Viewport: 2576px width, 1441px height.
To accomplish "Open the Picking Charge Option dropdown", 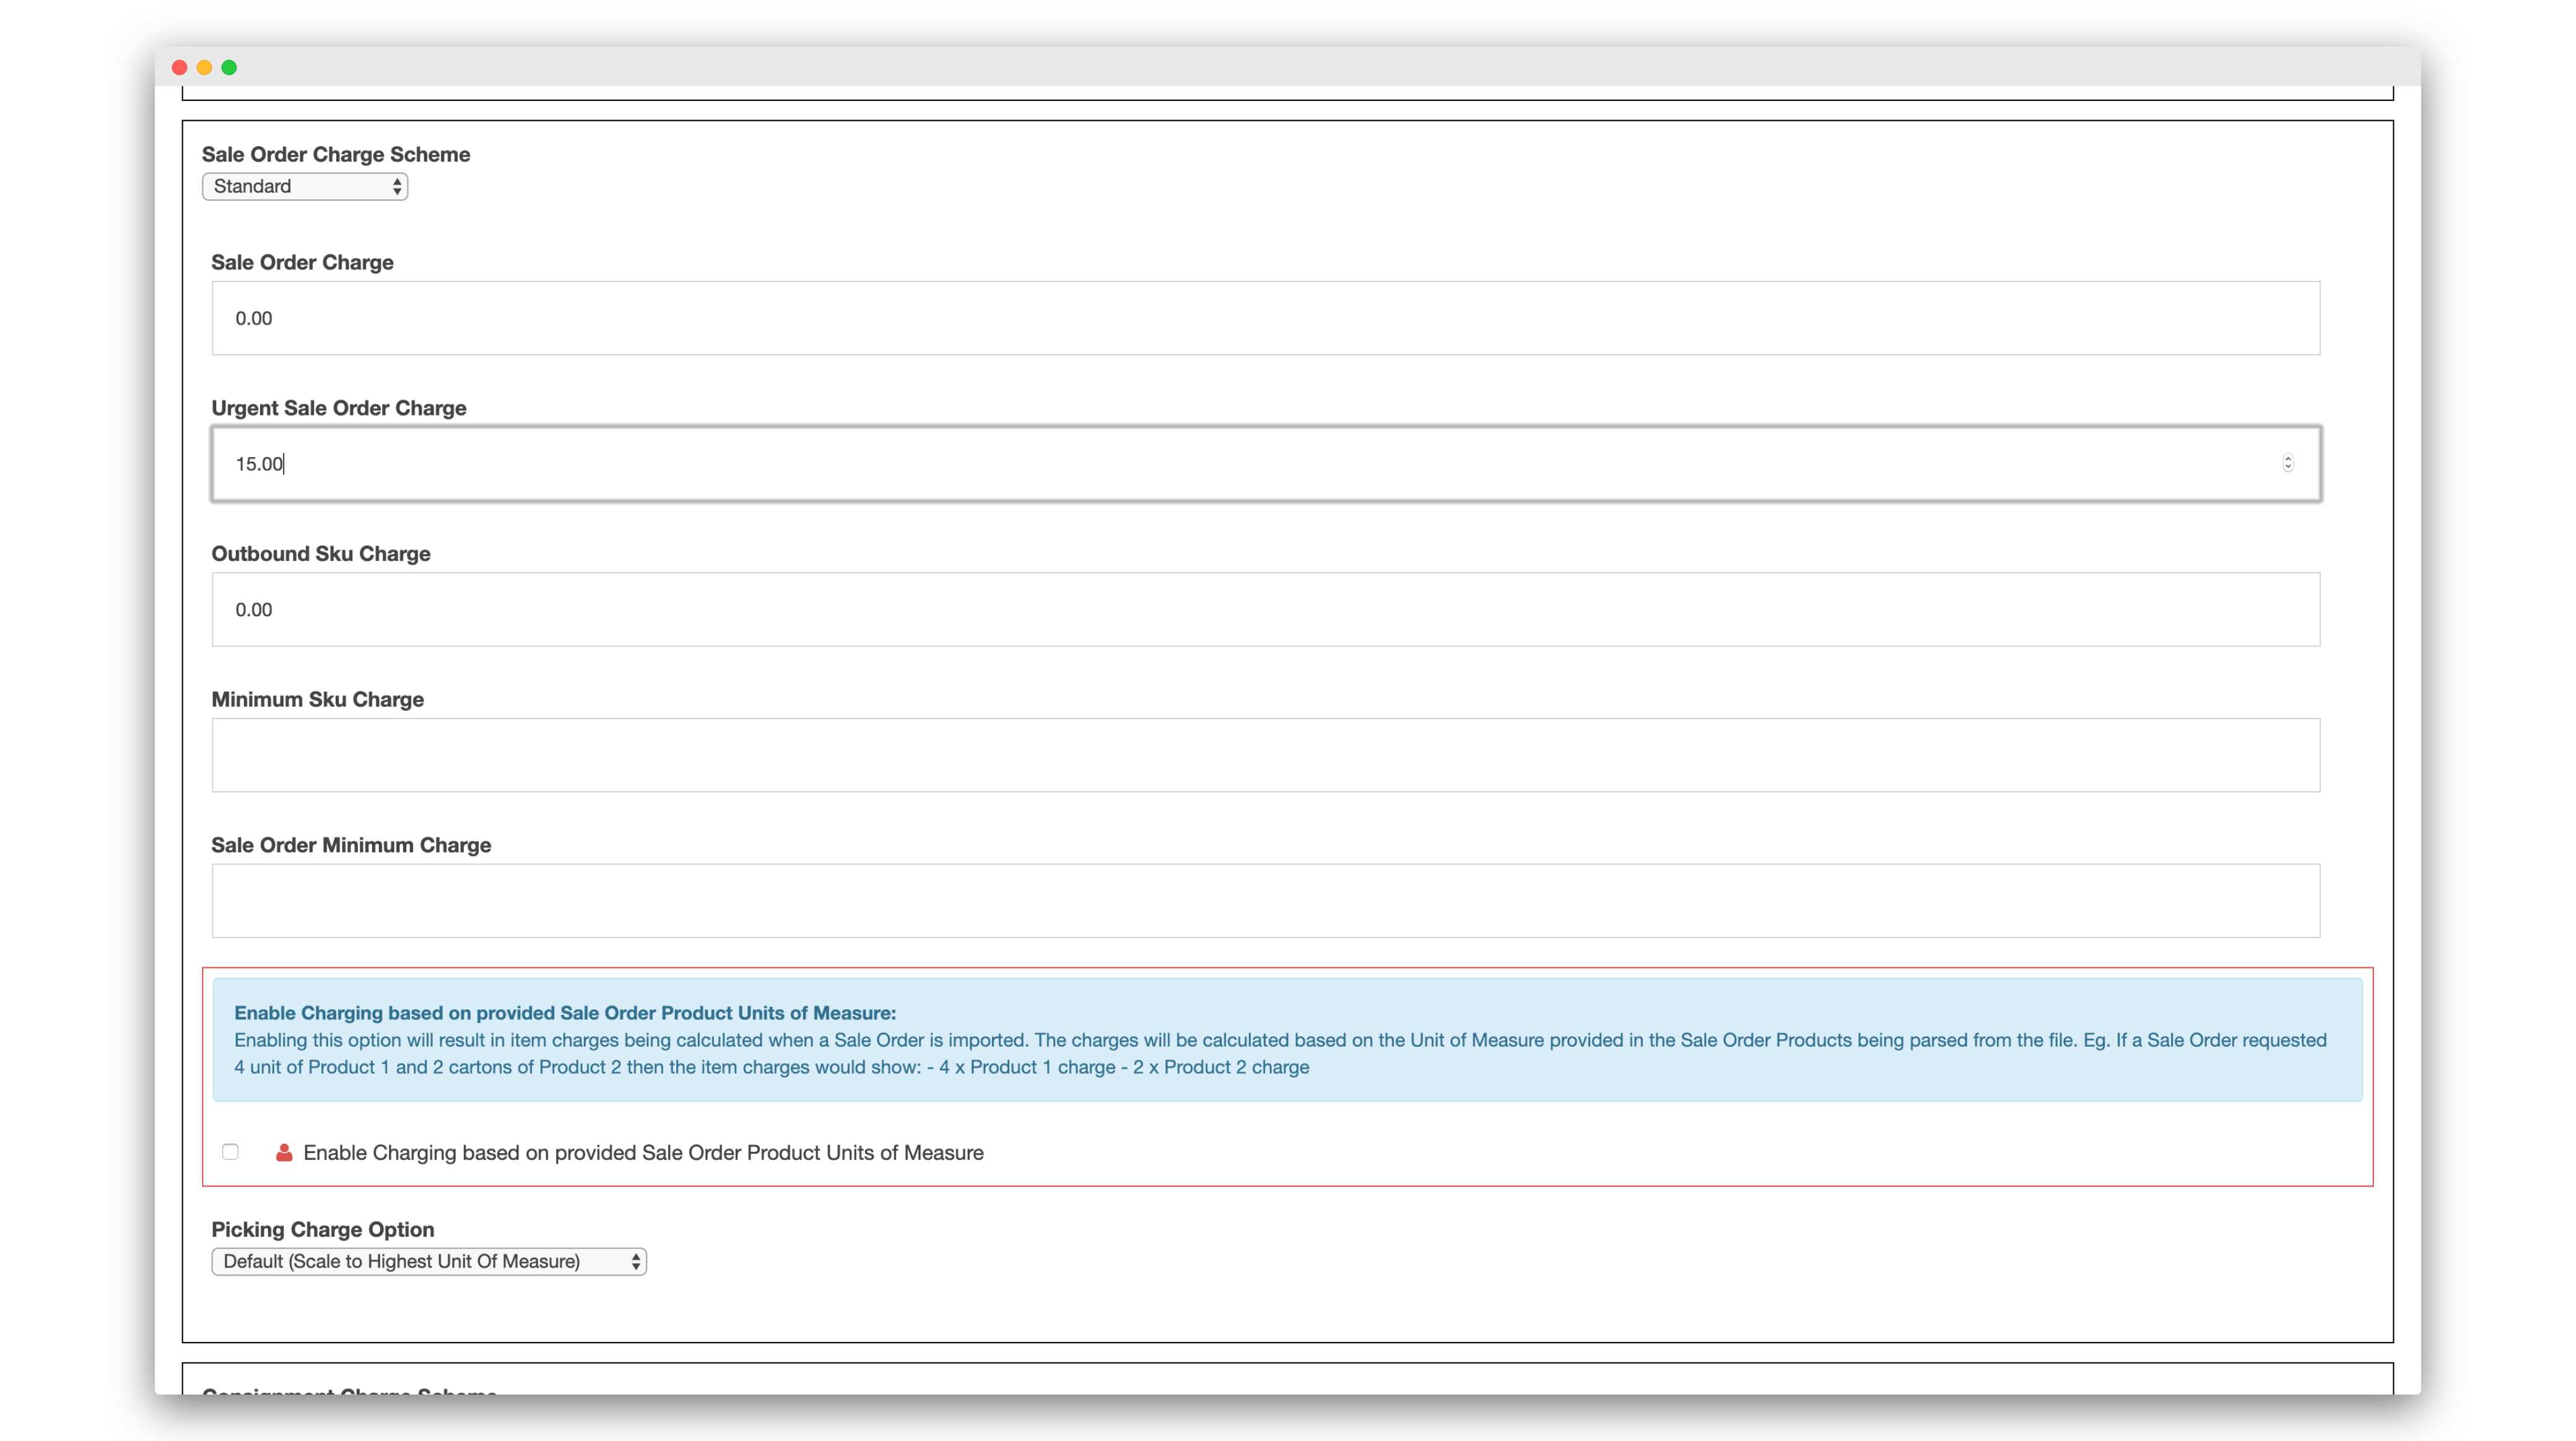I will [429, 1261].
